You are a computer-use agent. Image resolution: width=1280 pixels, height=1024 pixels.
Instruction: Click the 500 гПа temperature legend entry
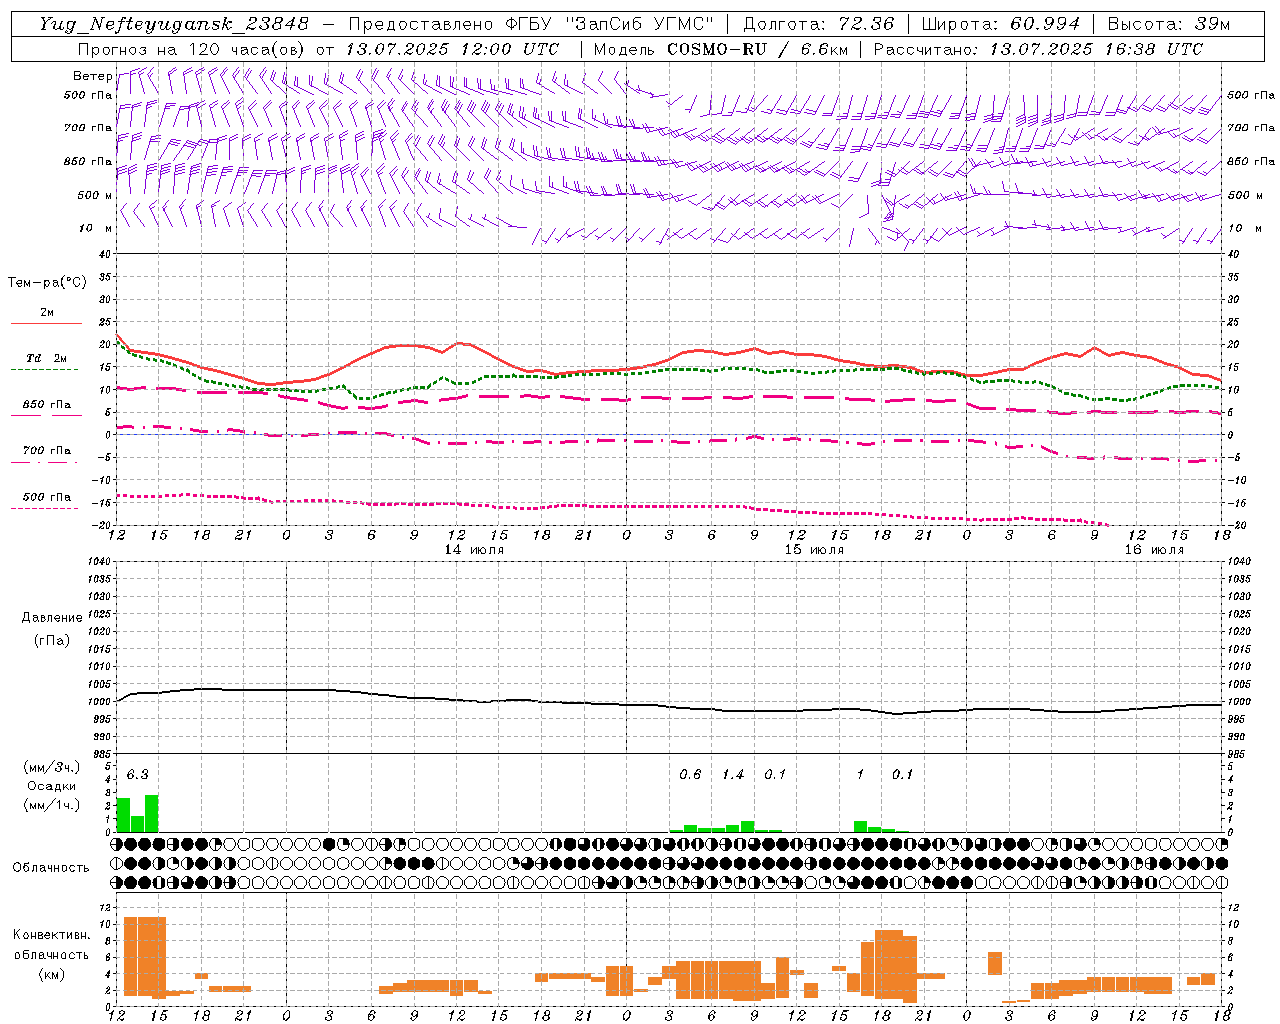[x=46, y=497]
